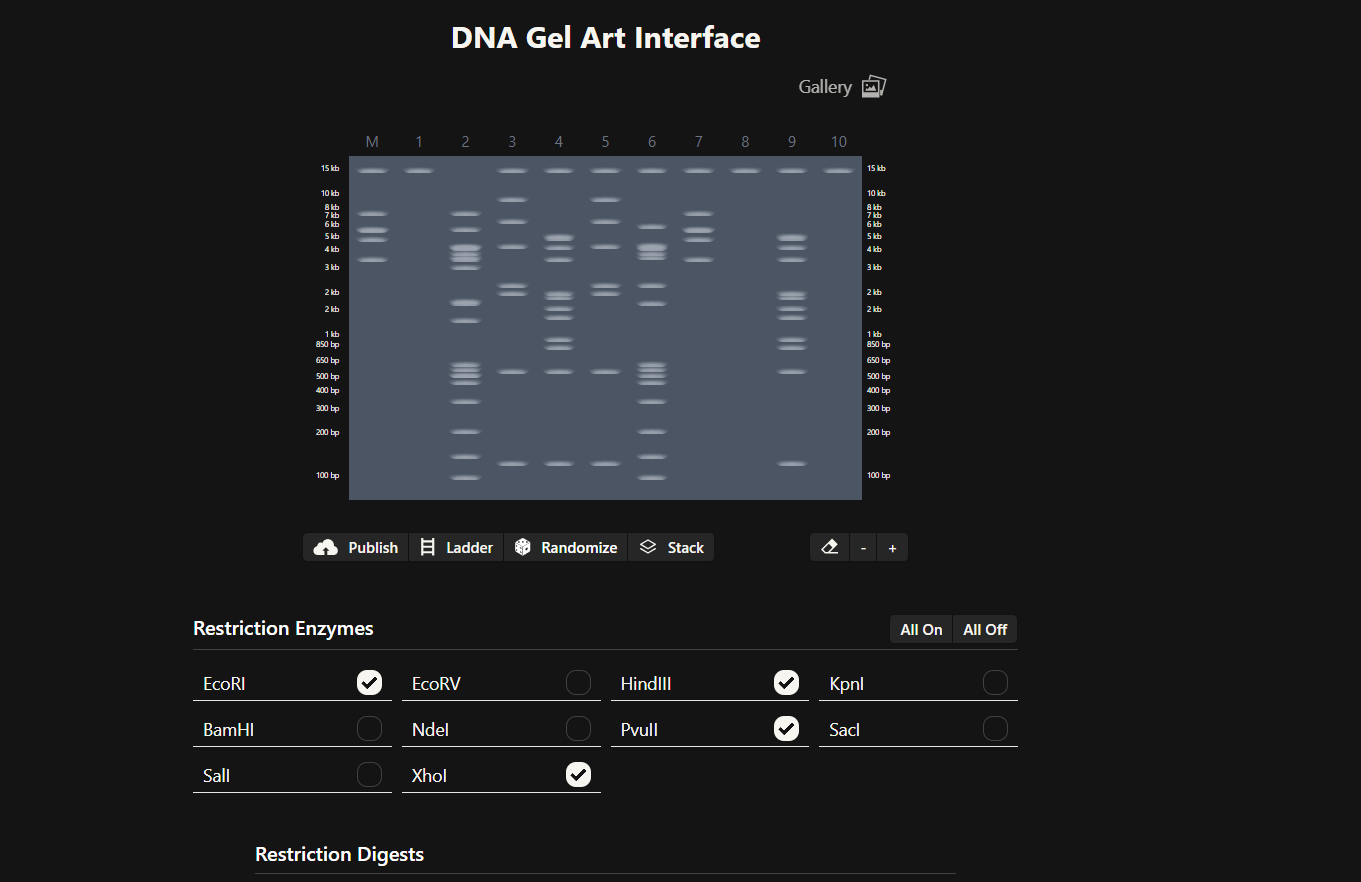This screenshot has height=882, width=1361.
Task: Click the 15 kb ladder marker label
Action: coord(330,168)
